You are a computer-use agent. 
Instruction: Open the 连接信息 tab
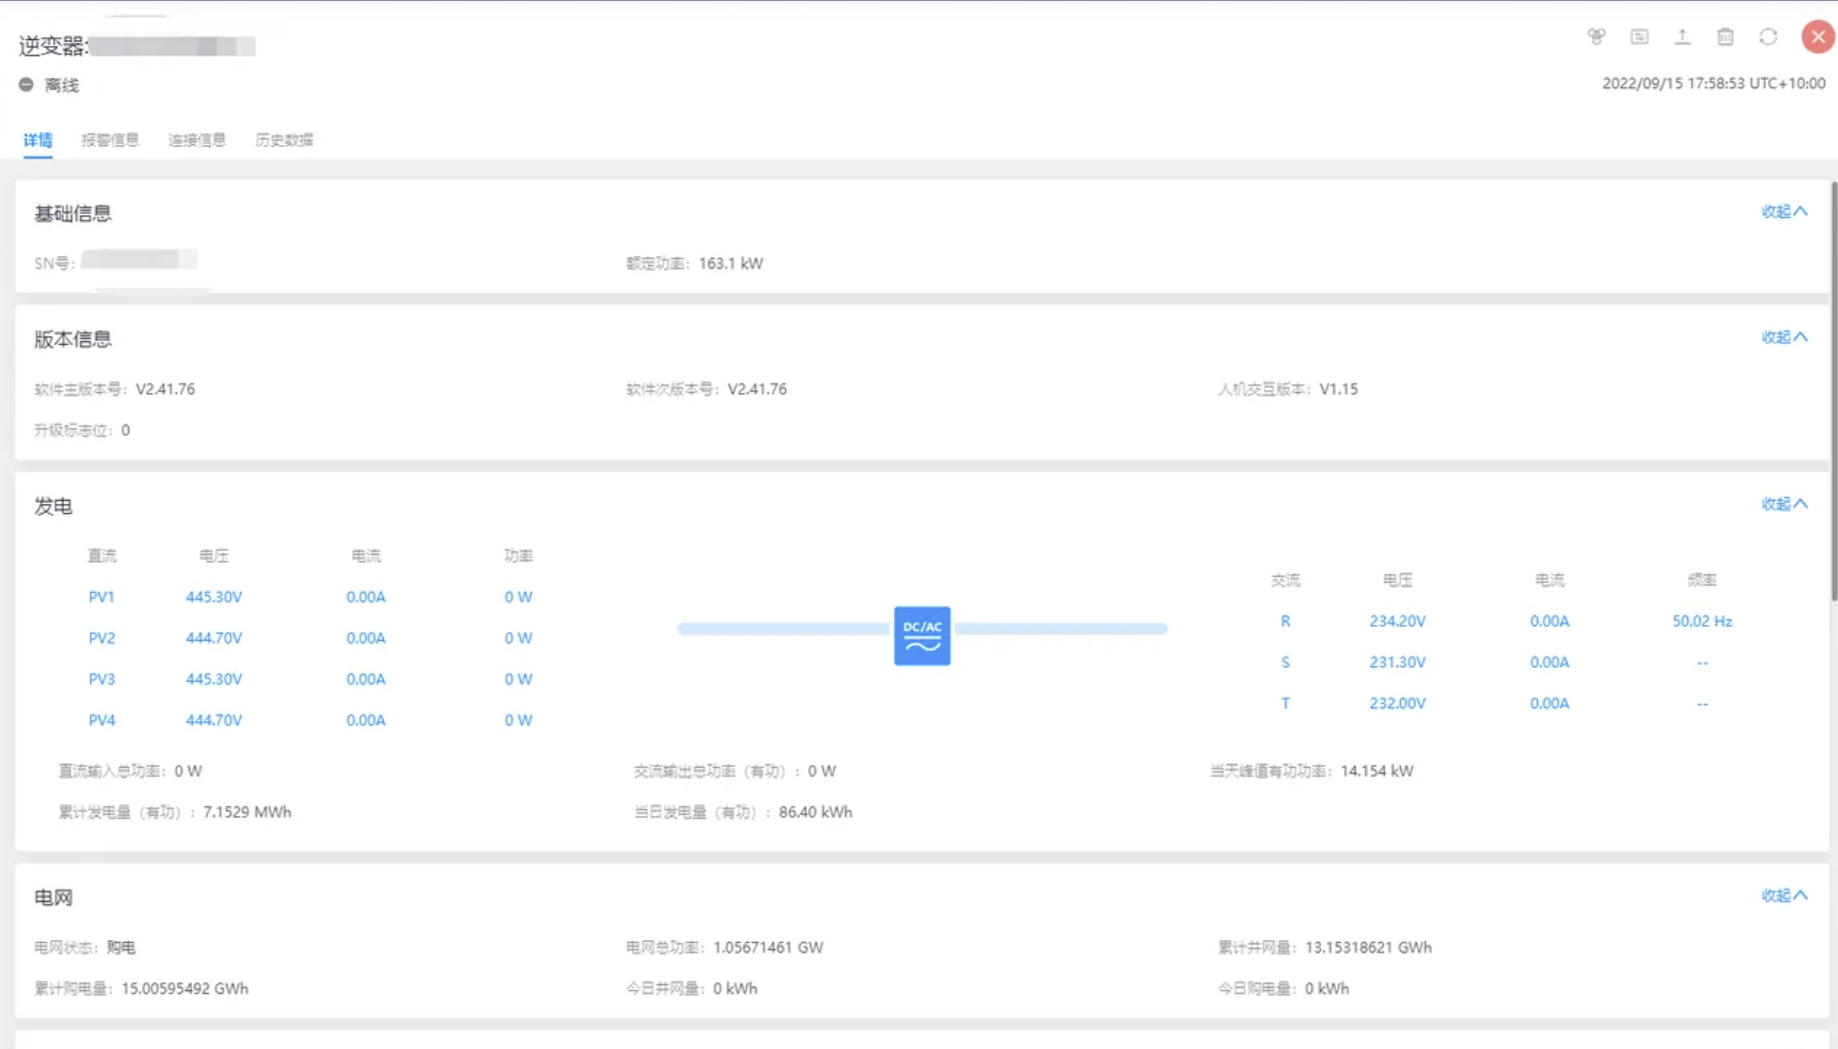(197, 140)
